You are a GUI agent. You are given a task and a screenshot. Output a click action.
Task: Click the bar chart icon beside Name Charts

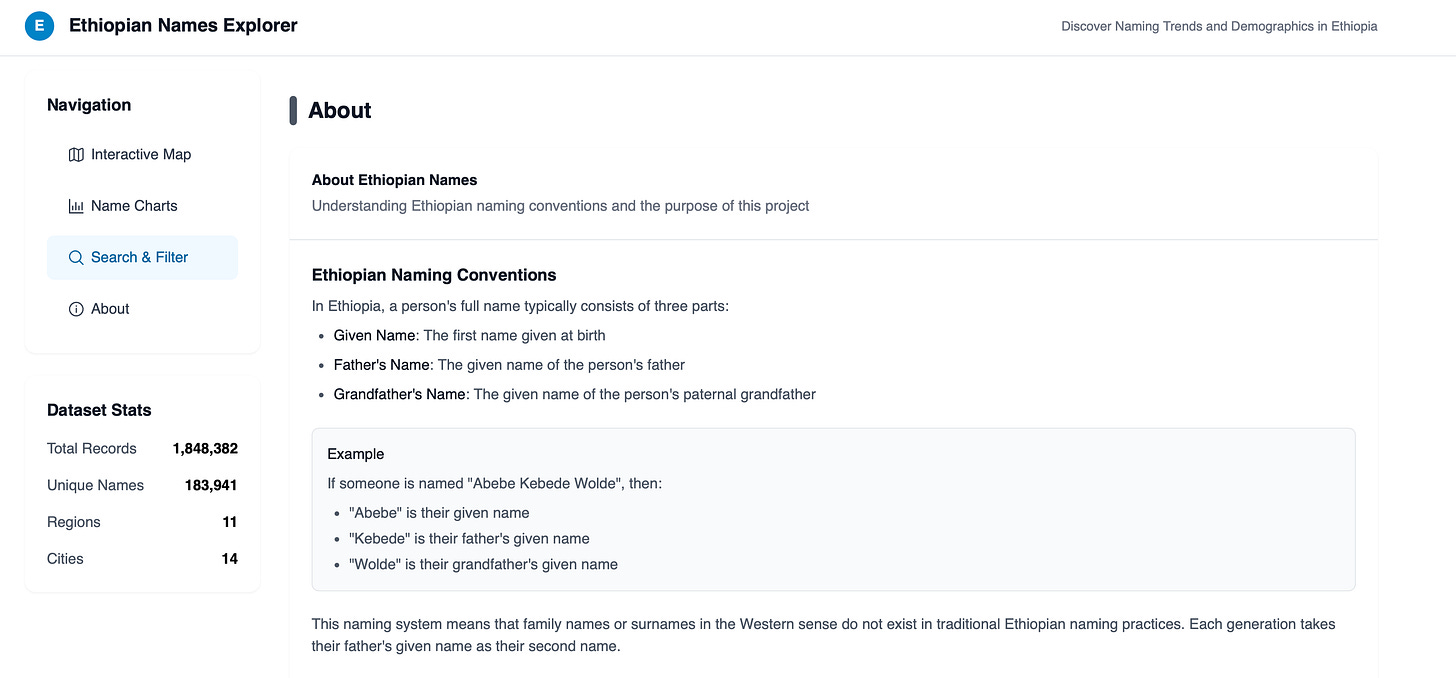(x=76, y=206)
